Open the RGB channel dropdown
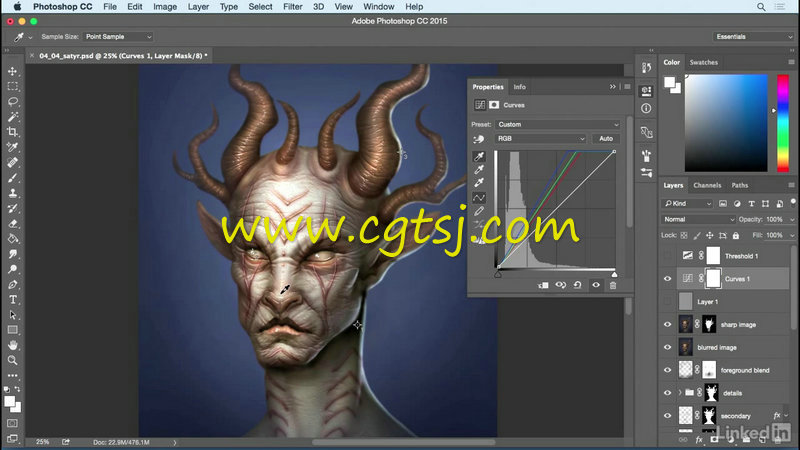 click(x=540, y=139)
